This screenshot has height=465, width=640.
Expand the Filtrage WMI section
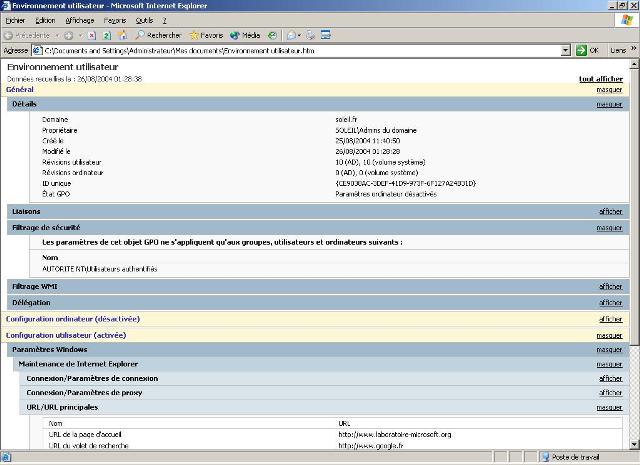point(610,286)
